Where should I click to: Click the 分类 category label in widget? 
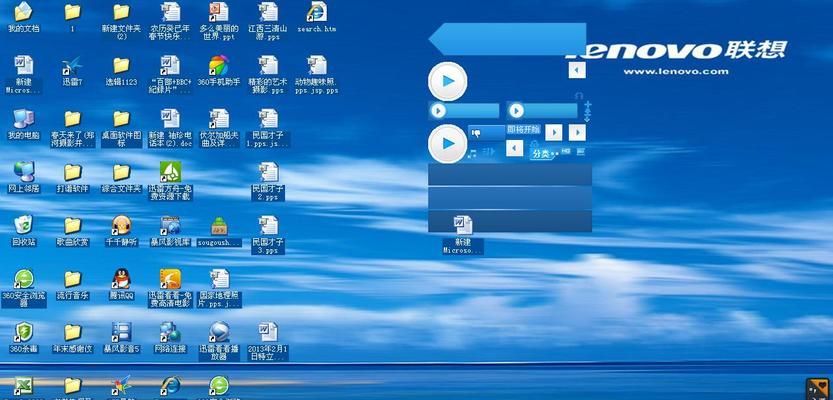(541, 153)
